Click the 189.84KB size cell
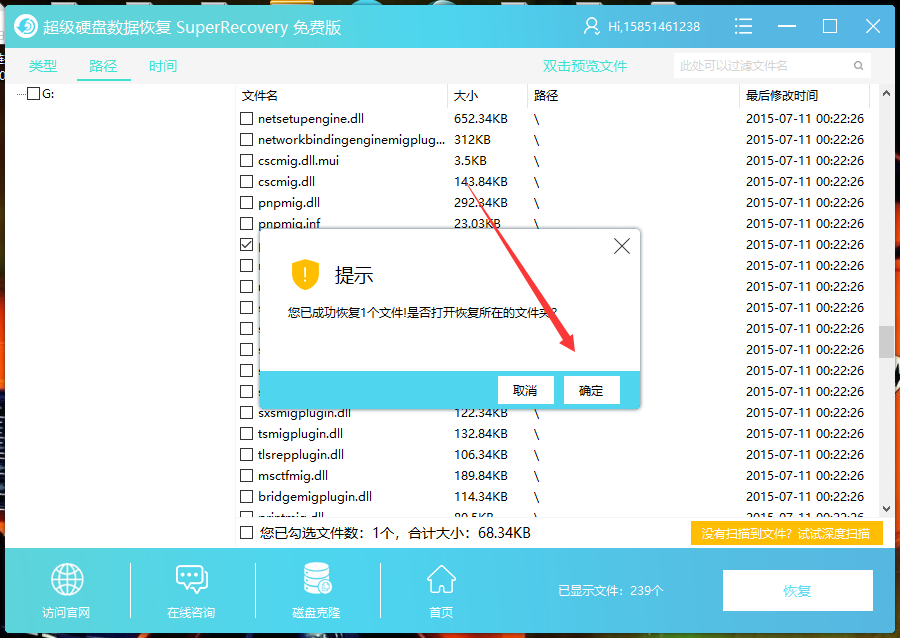This screenshot has width=900, height=638. pyautogui.click(x=480, y=476)
